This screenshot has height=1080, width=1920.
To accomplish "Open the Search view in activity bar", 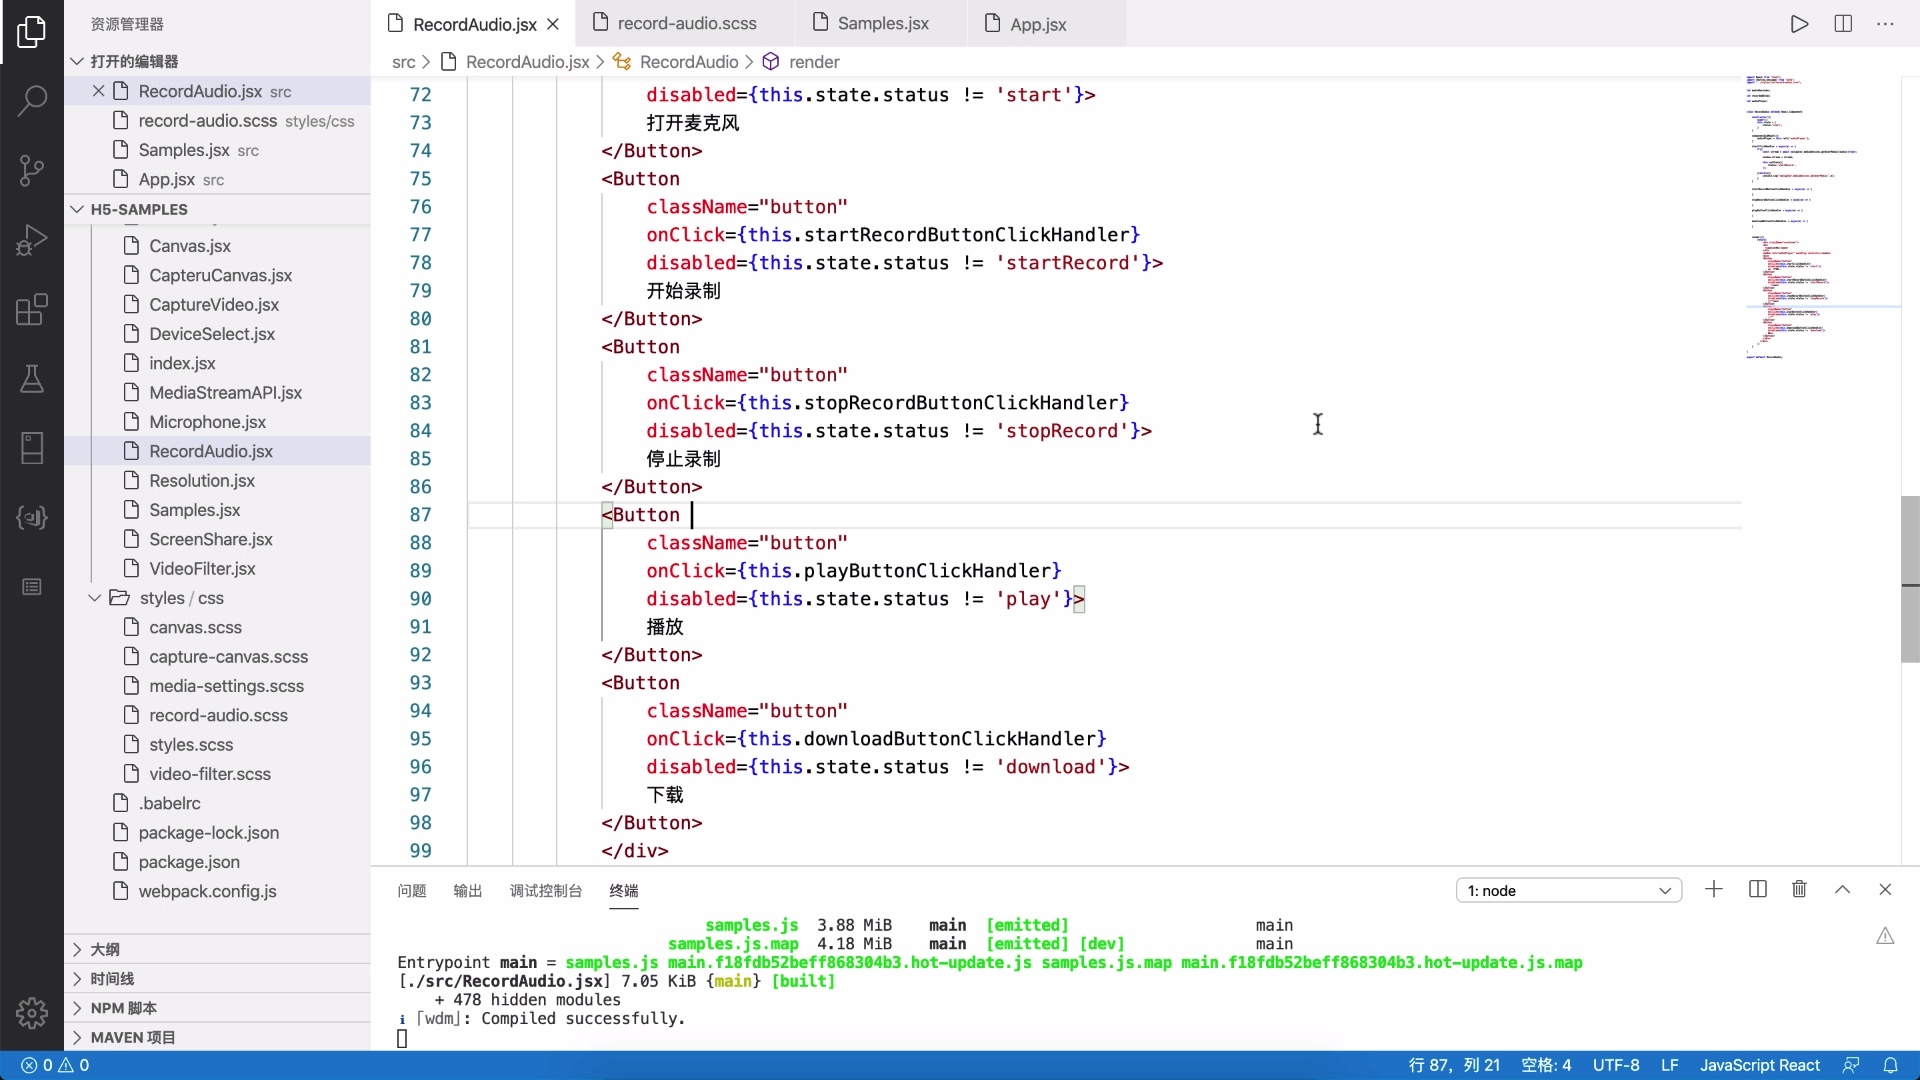I will 32,100.
